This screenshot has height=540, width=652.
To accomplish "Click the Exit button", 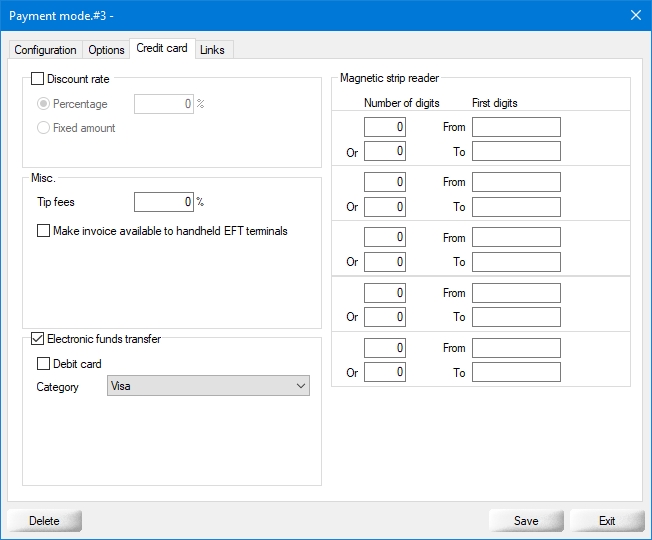I will pyautogui.click(x=607, y=521).
